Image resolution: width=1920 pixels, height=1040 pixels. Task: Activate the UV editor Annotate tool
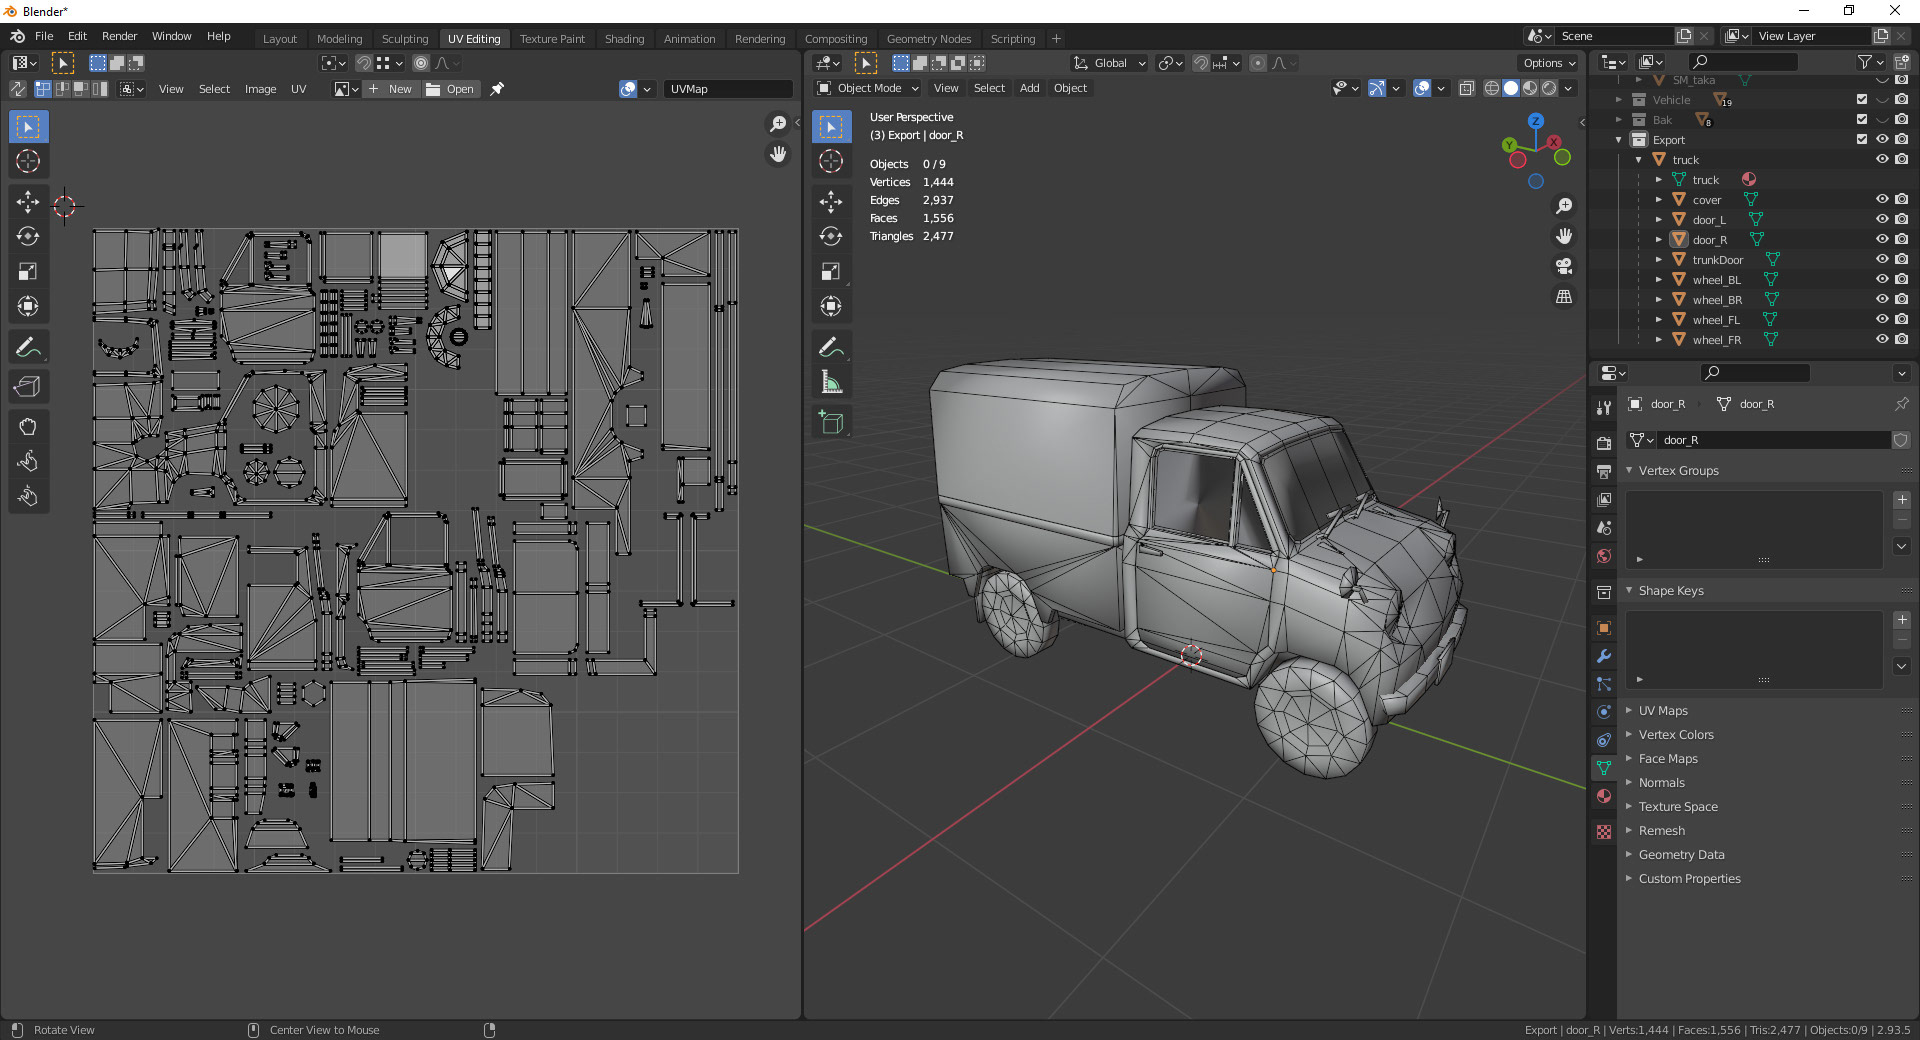pyautogui.click(x=28, y=347)
